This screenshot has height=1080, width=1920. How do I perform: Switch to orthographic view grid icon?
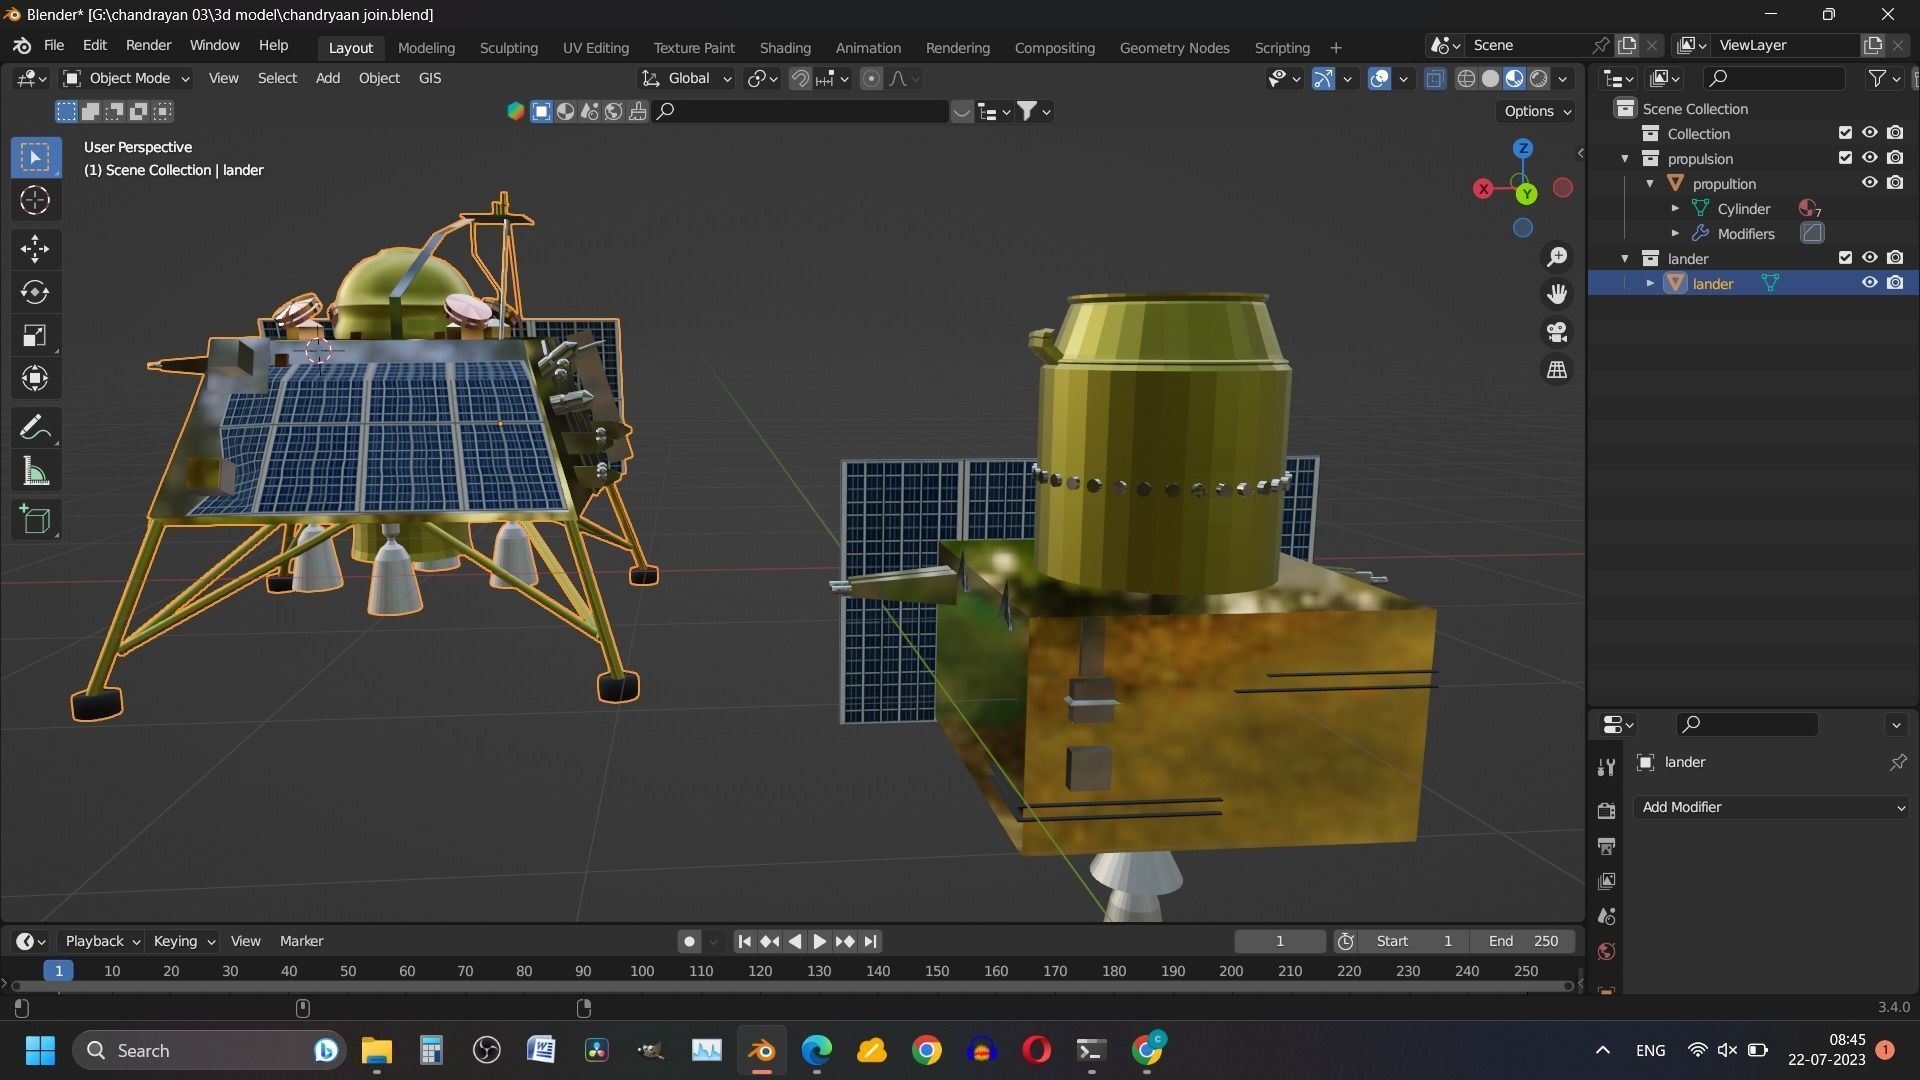[x=1557, y=370]
